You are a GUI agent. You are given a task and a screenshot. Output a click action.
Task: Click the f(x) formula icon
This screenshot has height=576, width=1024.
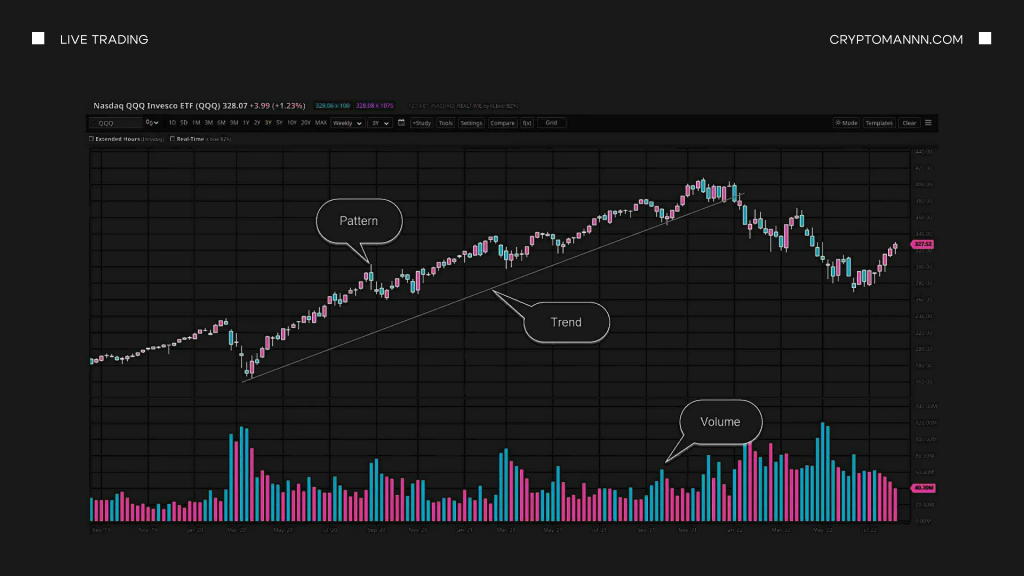(x=527, y=123)
